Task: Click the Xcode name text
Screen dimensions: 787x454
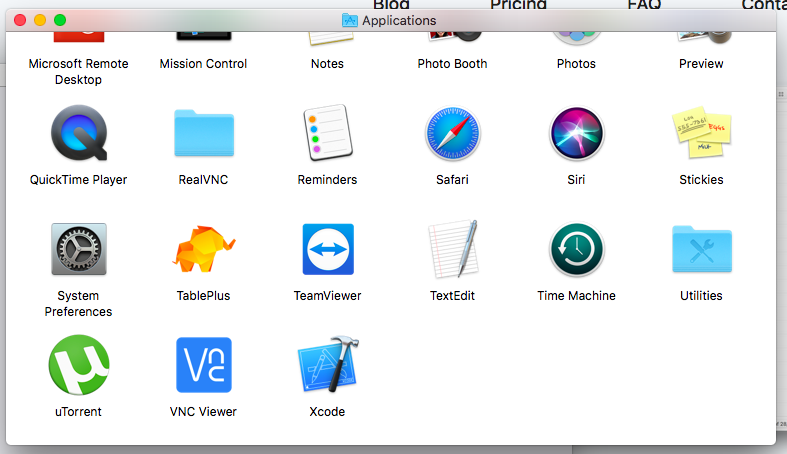Action: [x=327, y=411]
